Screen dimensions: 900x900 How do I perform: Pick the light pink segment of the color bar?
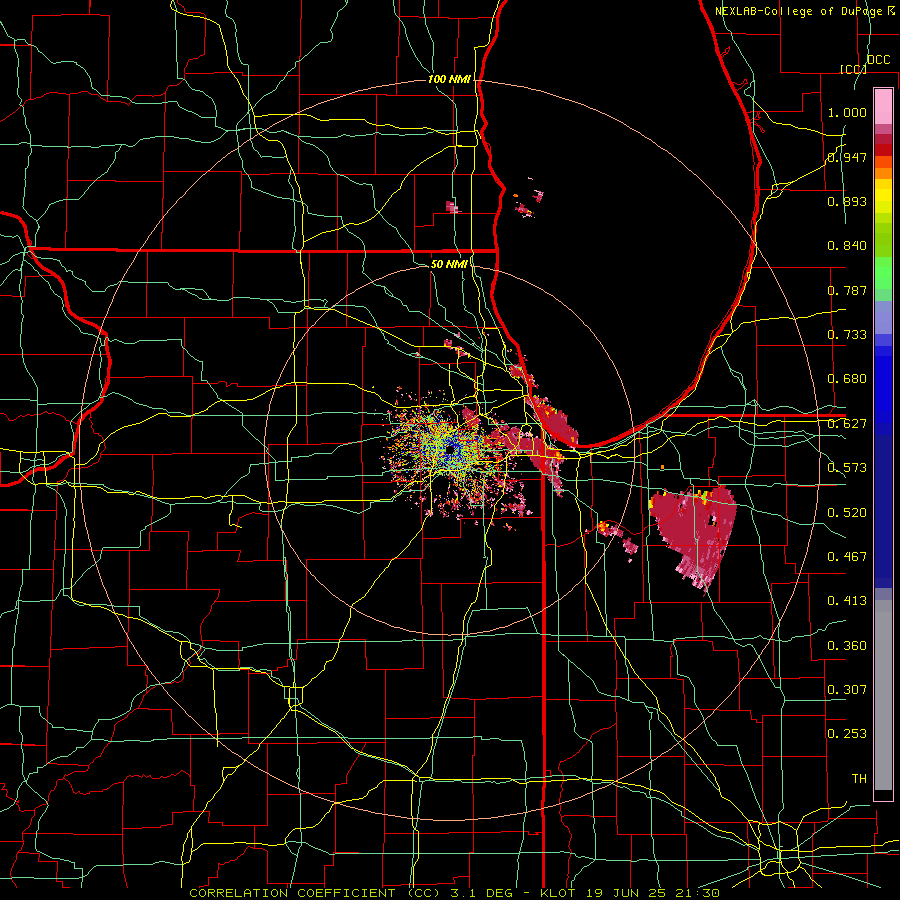(883, 107)
